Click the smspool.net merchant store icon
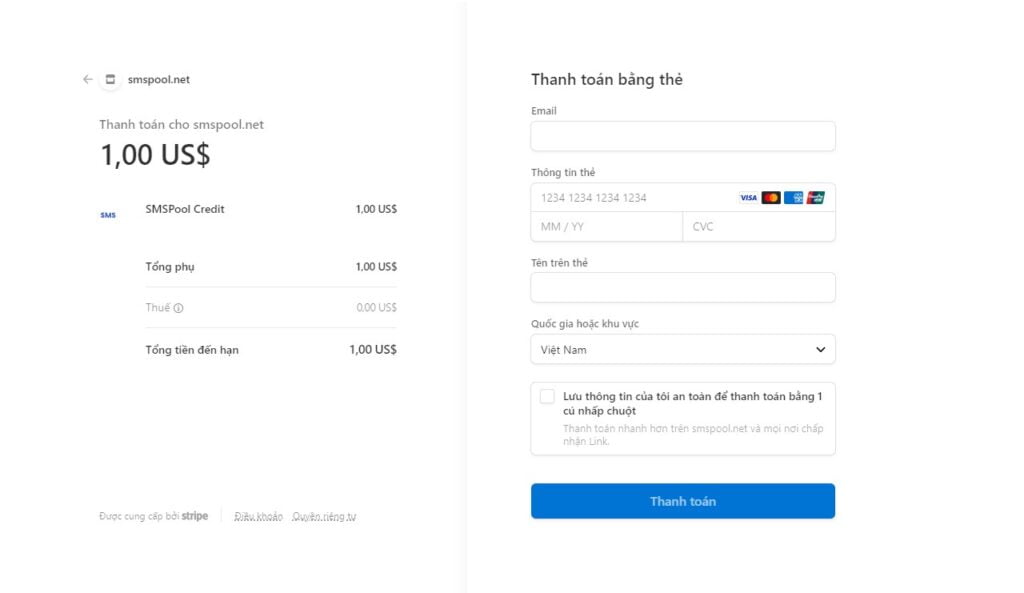The image size is (1024, 593). 110,79
